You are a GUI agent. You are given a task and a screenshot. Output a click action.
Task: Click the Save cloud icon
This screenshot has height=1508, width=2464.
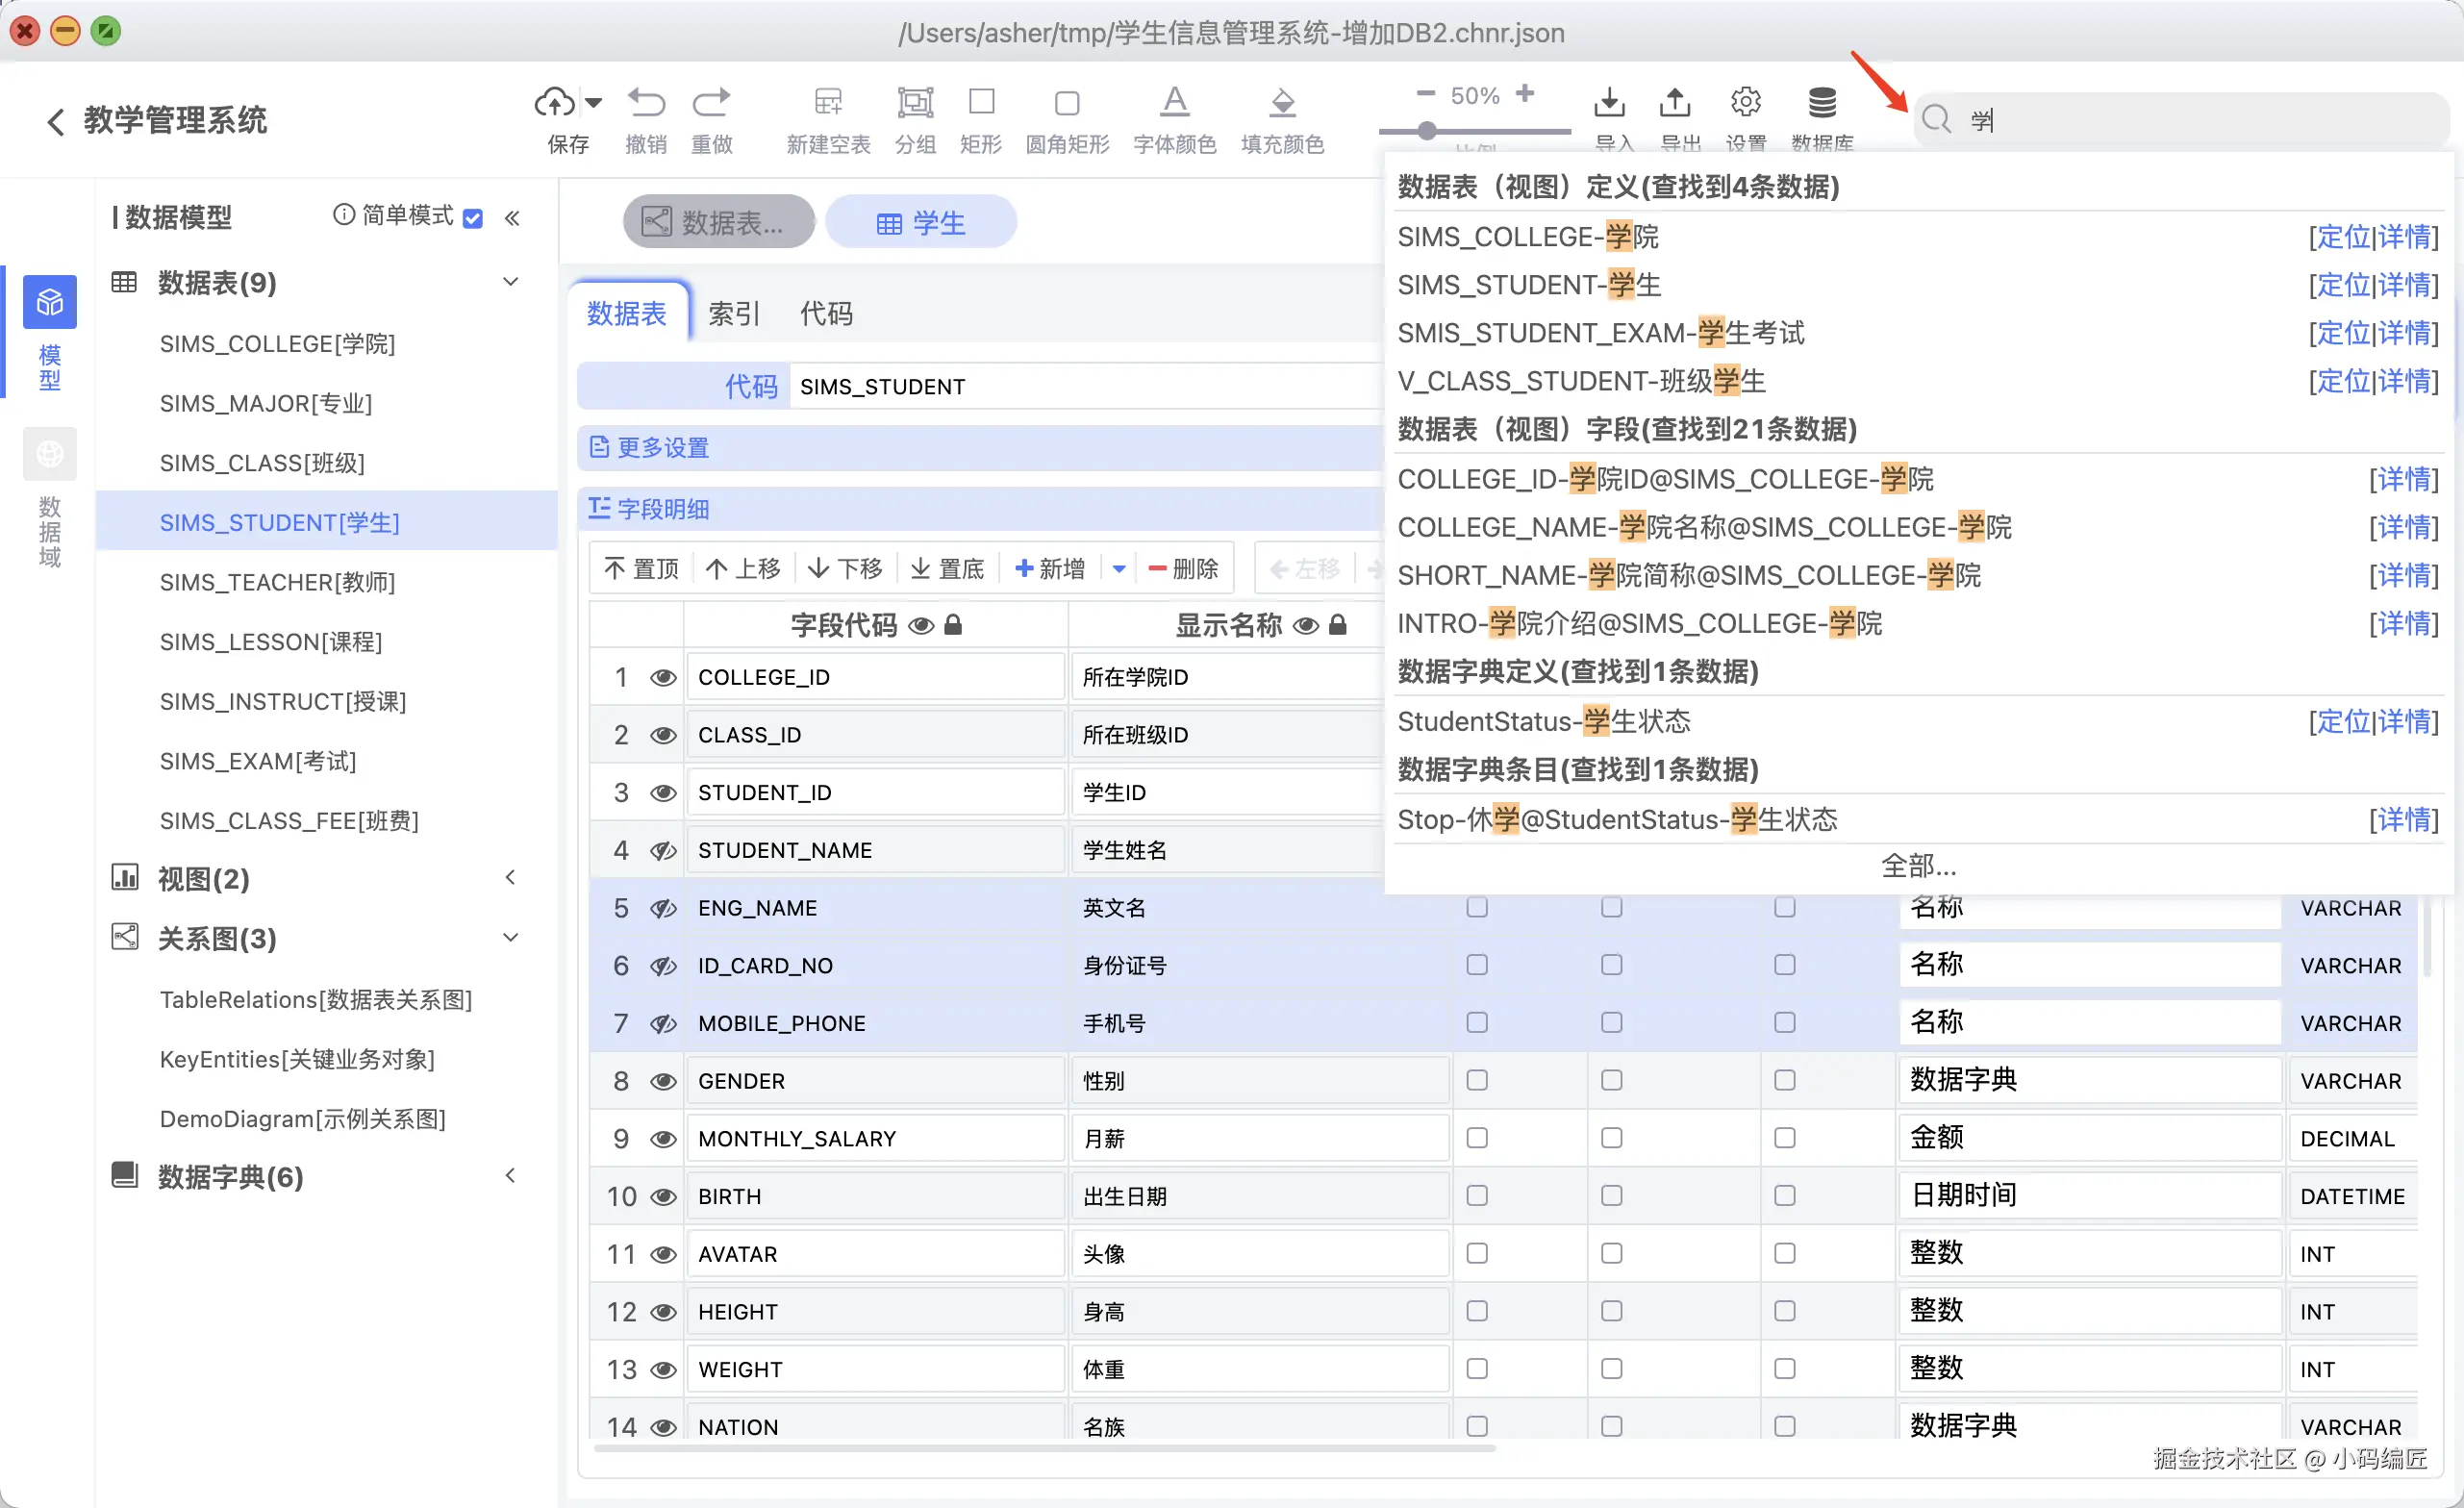point(554,102)
